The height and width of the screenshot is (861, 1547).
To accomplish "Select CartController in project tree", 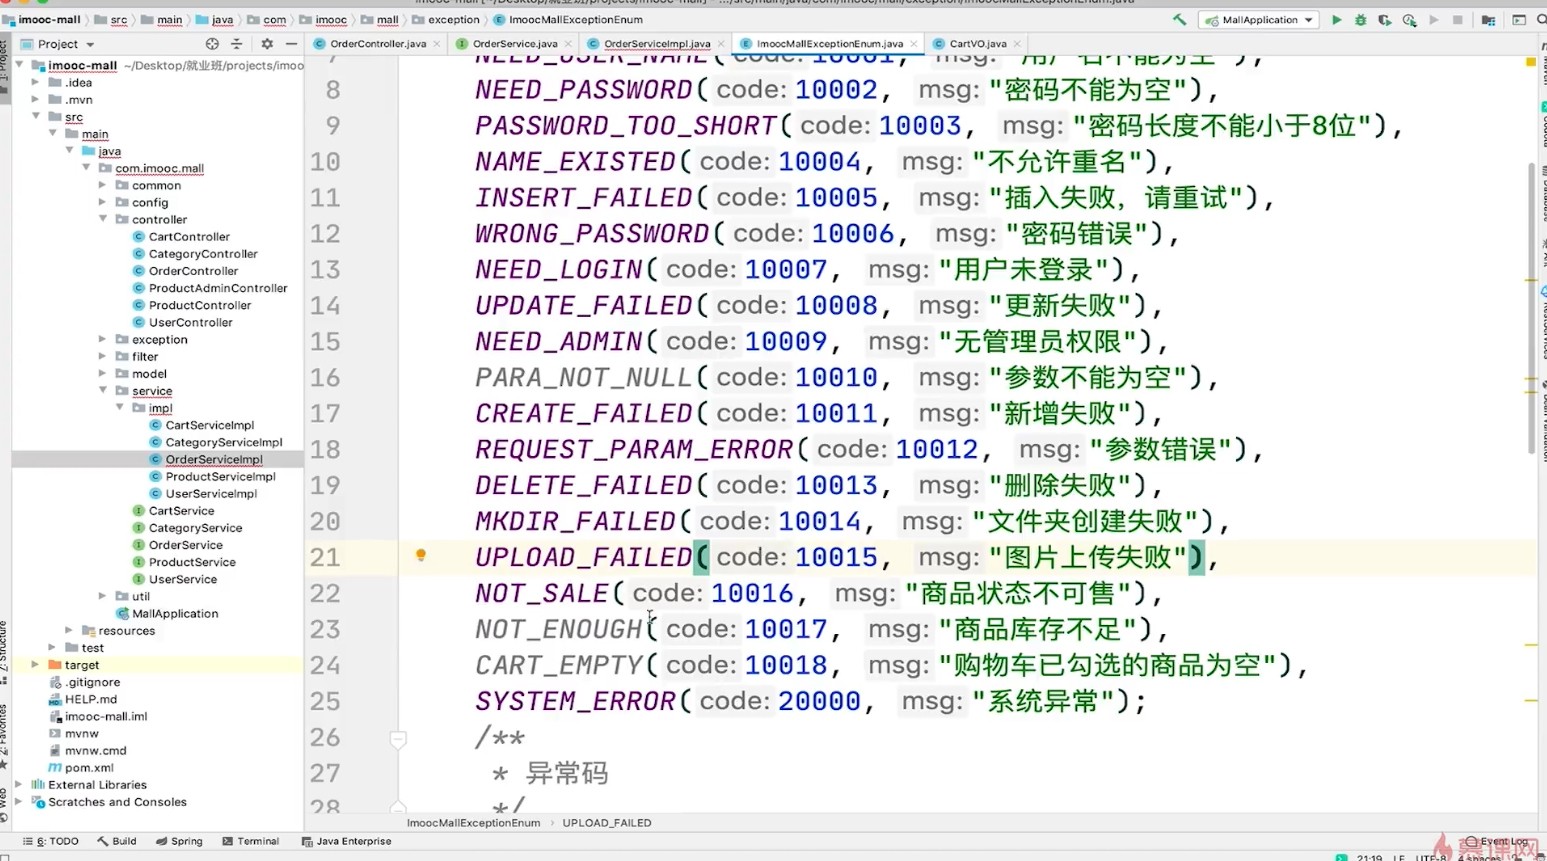I will tap(189, 237).
